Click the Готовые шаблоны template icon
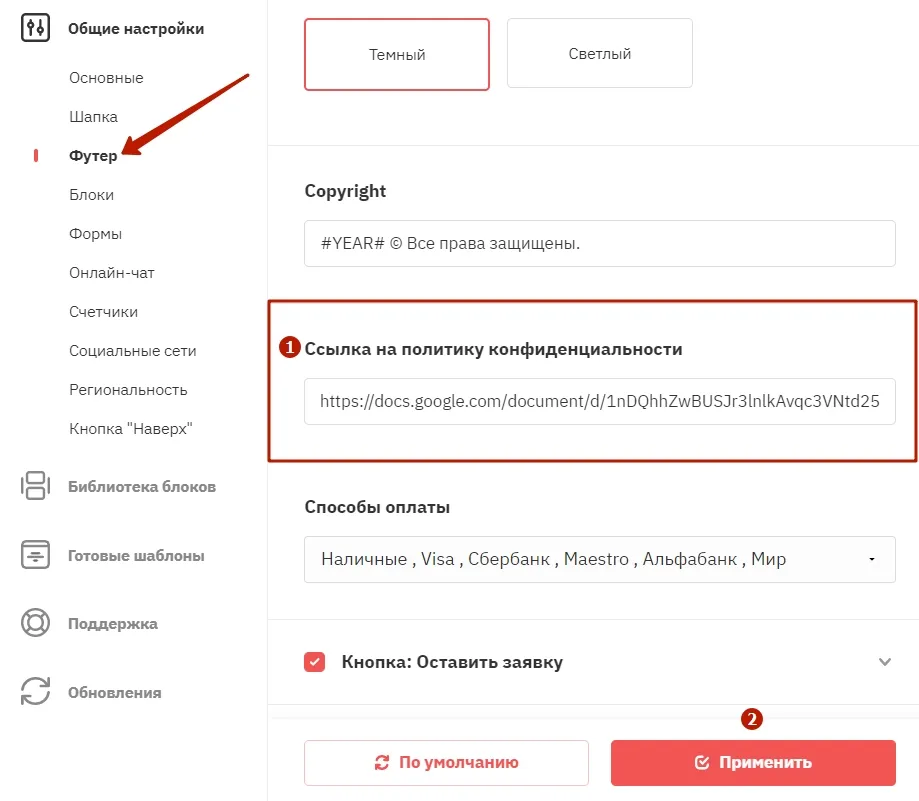Screen dimensions: 919x801 35,554
